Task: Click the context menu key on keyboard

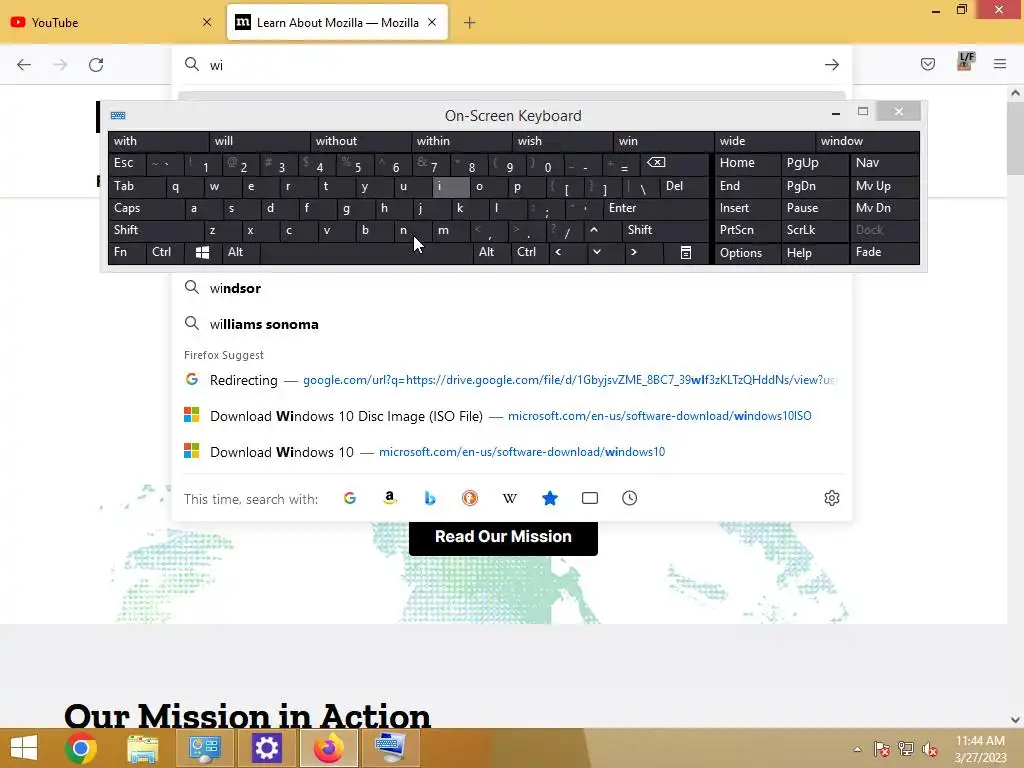Action: point(686,253)
